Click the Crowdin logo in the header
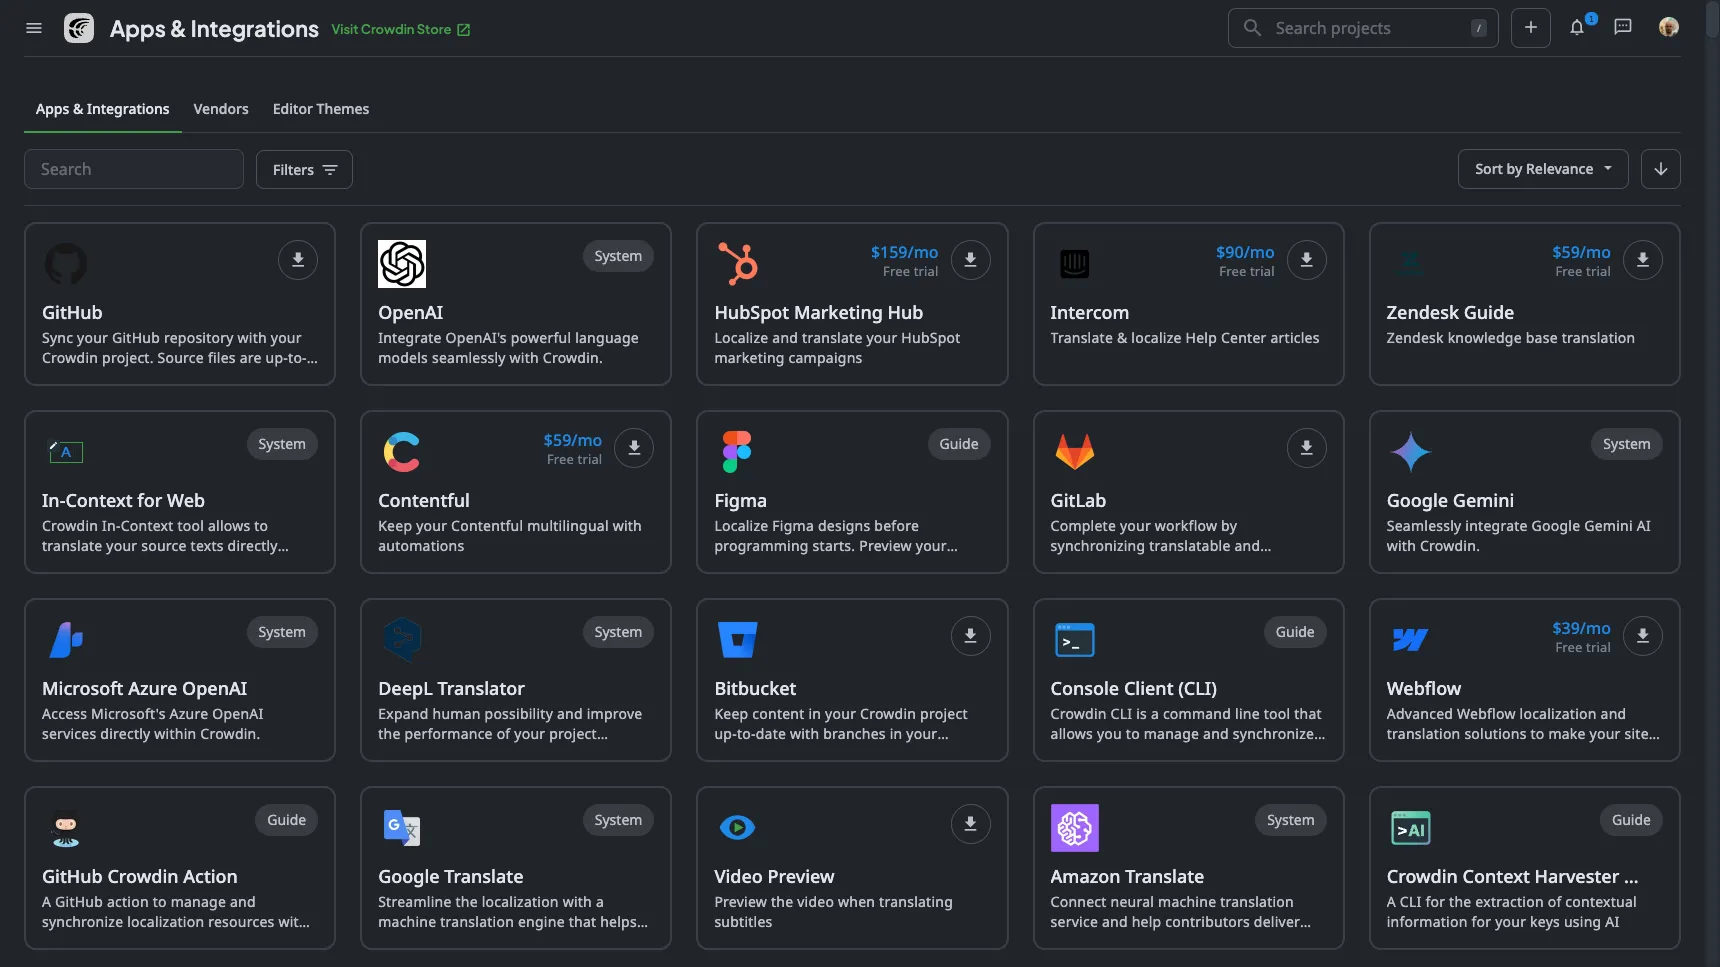The image size is (1720, 967). click(79, 28)
